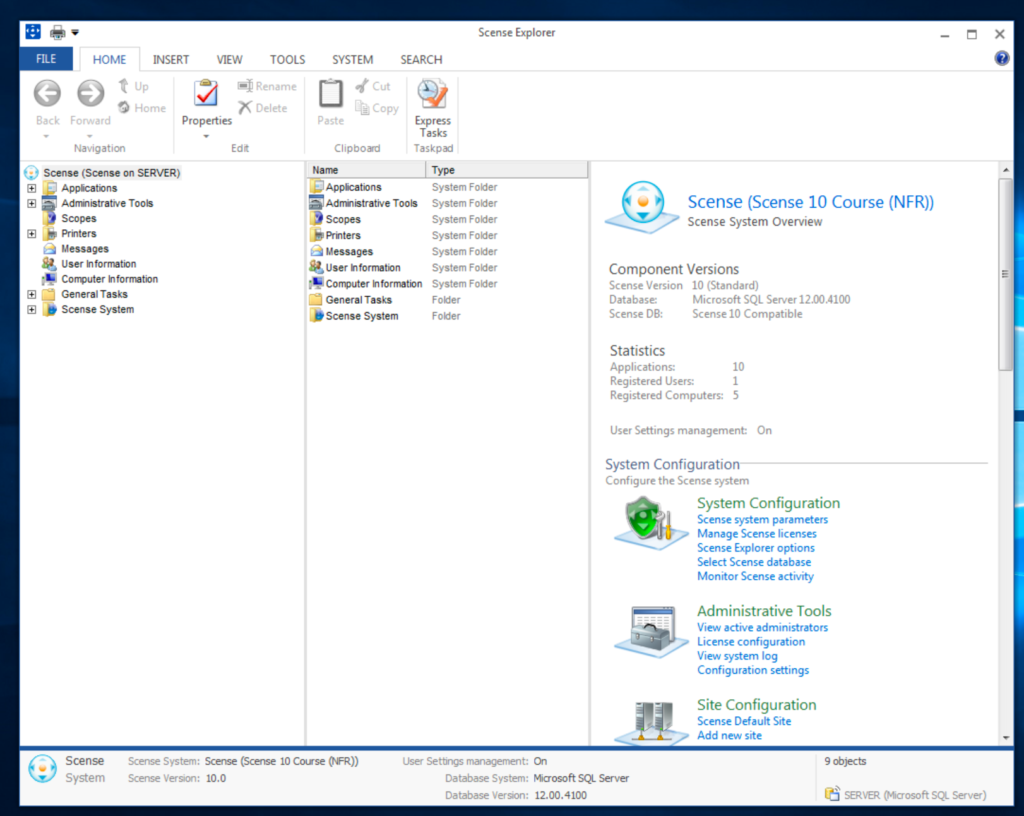The height and width of the screenshot is (816, 1024).
Task: Click the System Configuration shield icon
Action: (650, 523)
